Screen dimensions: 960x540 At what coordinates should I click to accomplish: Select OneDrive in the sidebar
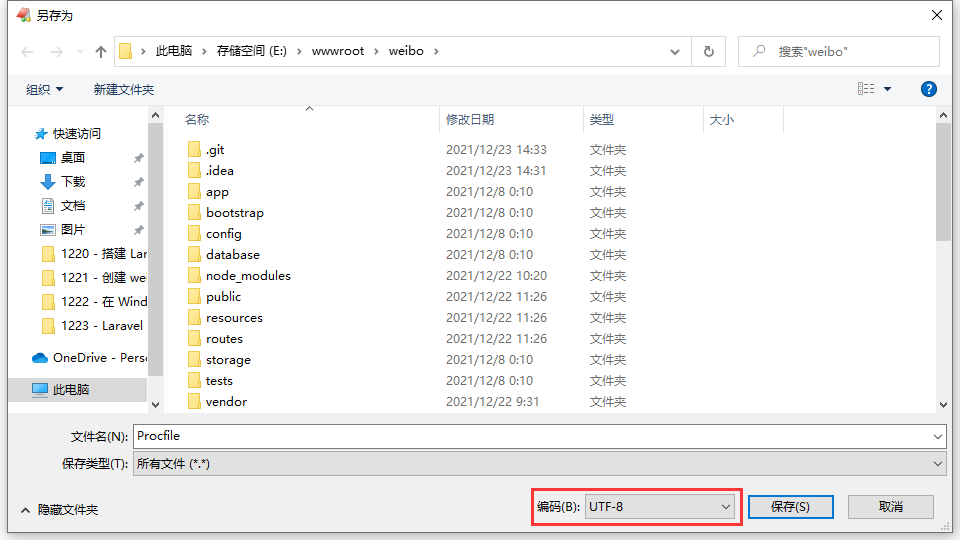point(89,358)
